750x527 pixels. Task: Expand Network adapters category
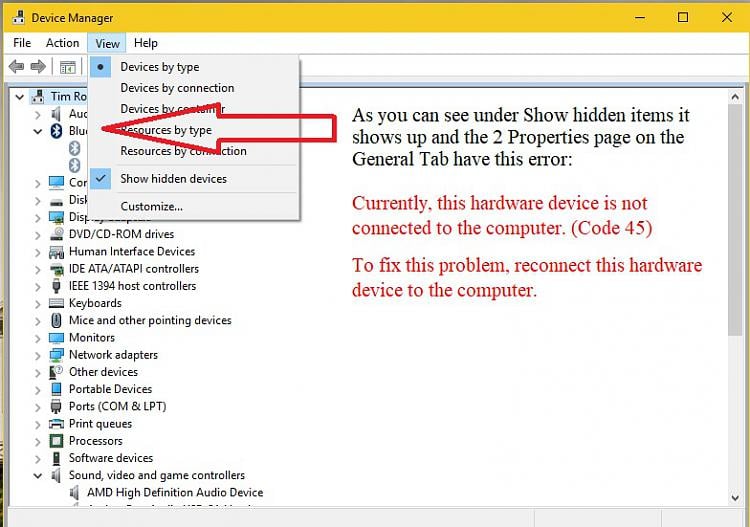38,355
